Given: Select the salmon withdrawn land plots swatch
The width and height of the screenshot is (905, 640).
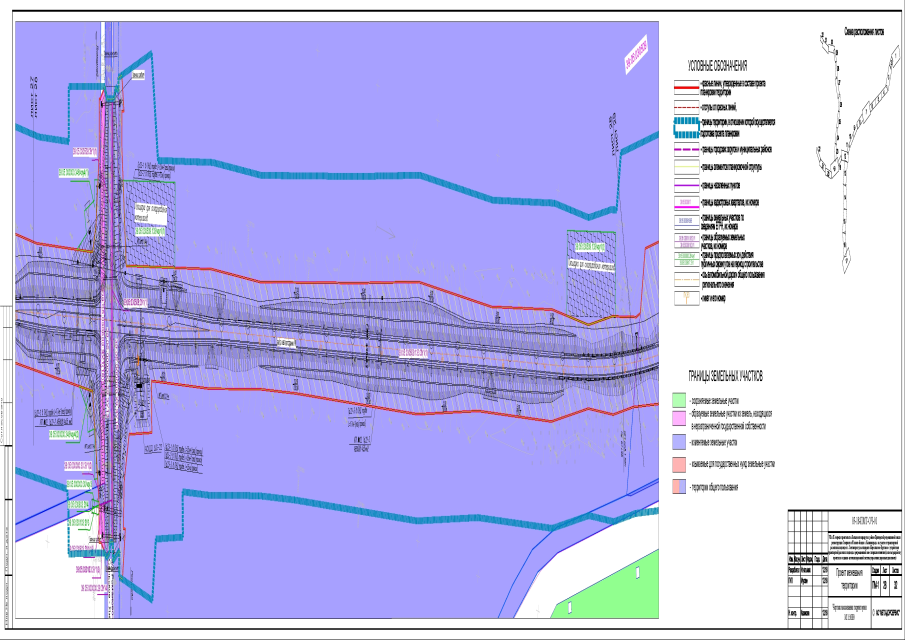Looking at the screenshot, I should tap(679, 464).
